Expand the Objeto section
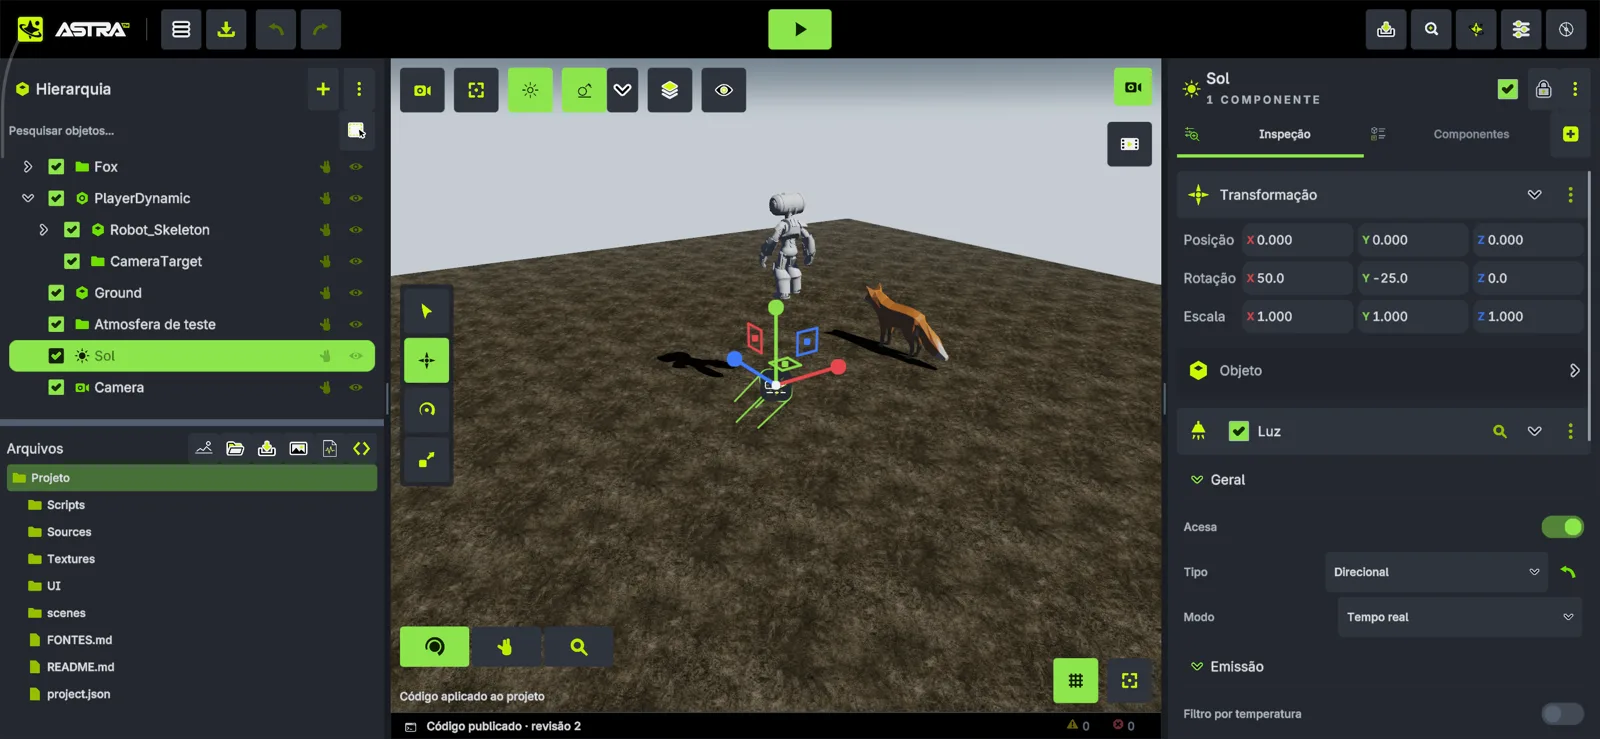1600x739 pixels. click(x=1574, y=370)
